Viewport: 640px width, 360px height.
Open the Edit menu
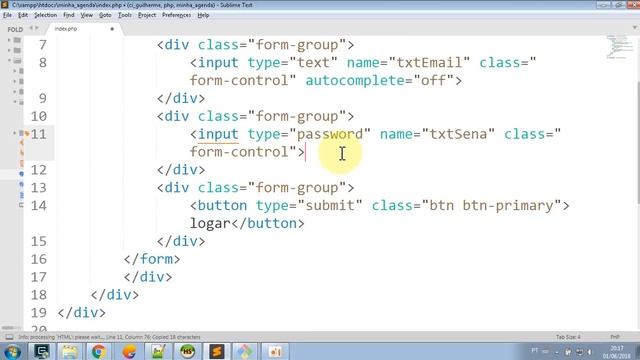(23, 15)
